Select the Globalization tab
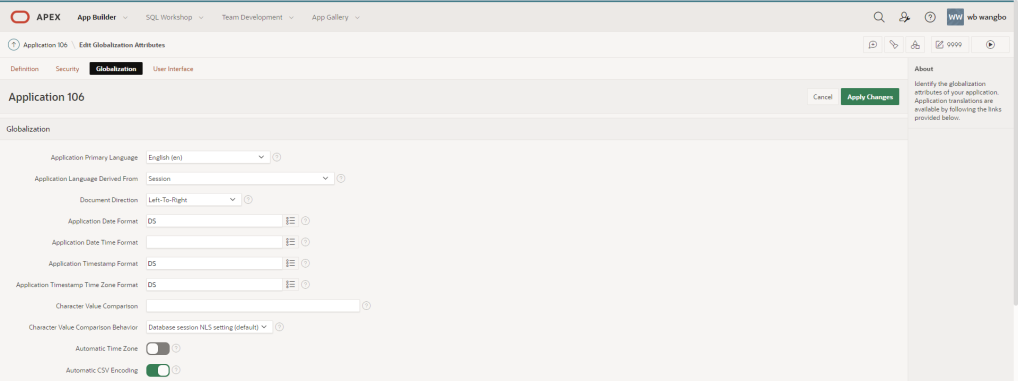Viewport: 1018px width, 381px height. click(116, 69)
